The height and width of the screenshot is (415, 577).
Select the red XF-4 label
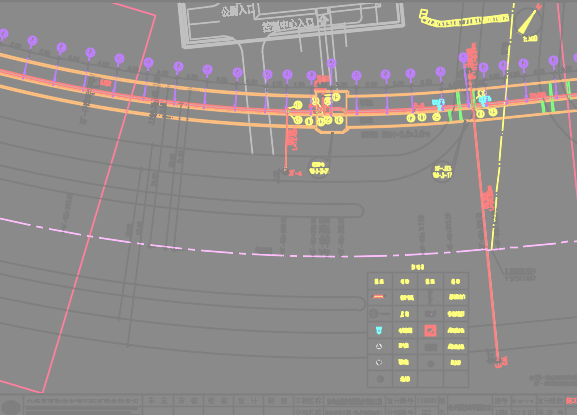295,173
